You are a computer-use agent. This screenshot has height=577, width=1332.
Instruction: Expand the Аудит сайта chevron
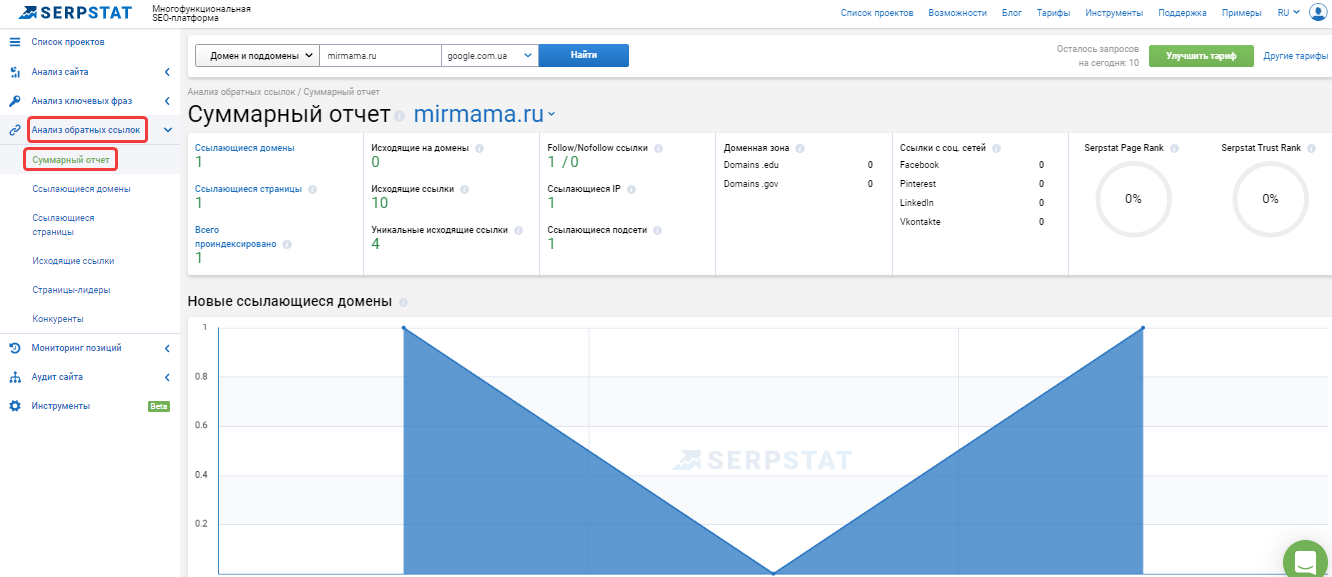167,377
